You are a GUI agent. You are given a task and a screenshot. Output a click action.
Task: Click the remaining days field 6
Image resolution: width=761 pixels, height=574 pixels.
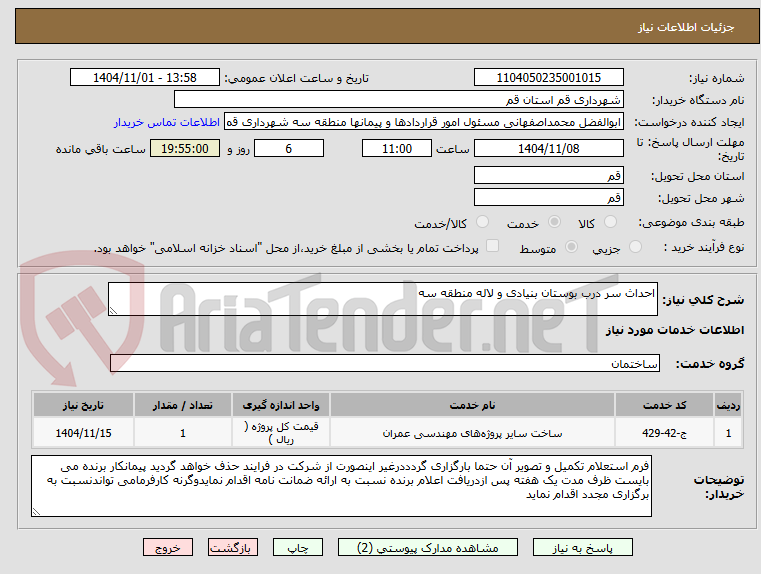point(289,148)
